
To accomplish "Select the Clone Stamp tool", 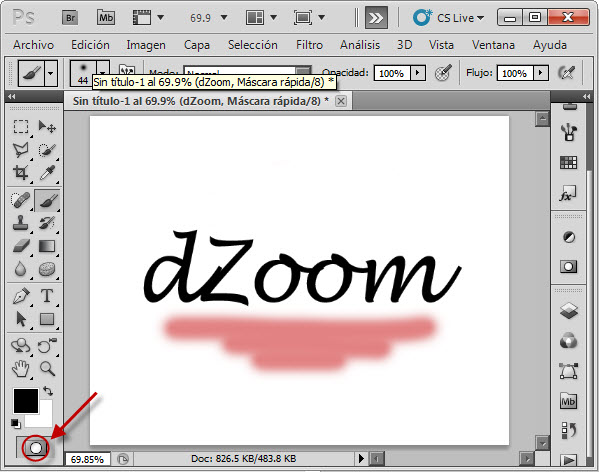I will tap(21, 223).
